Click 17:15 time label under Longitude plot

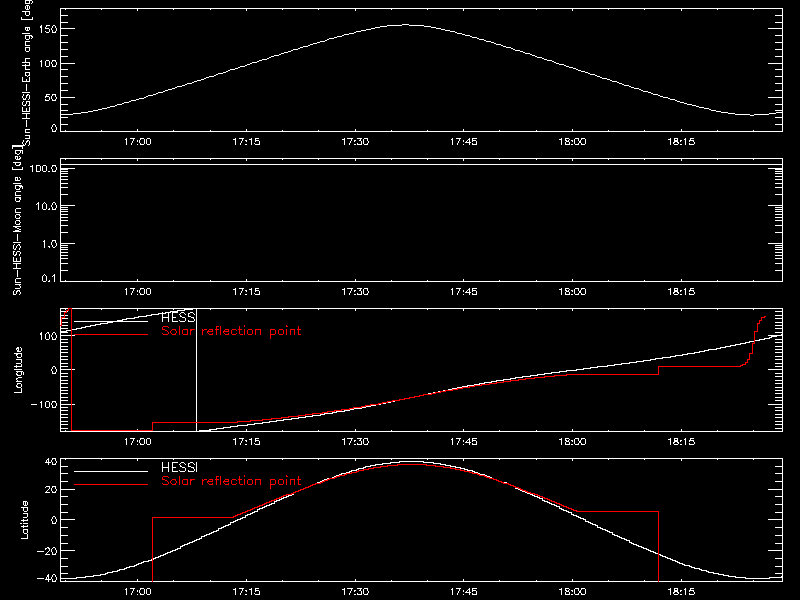(246, 442)
